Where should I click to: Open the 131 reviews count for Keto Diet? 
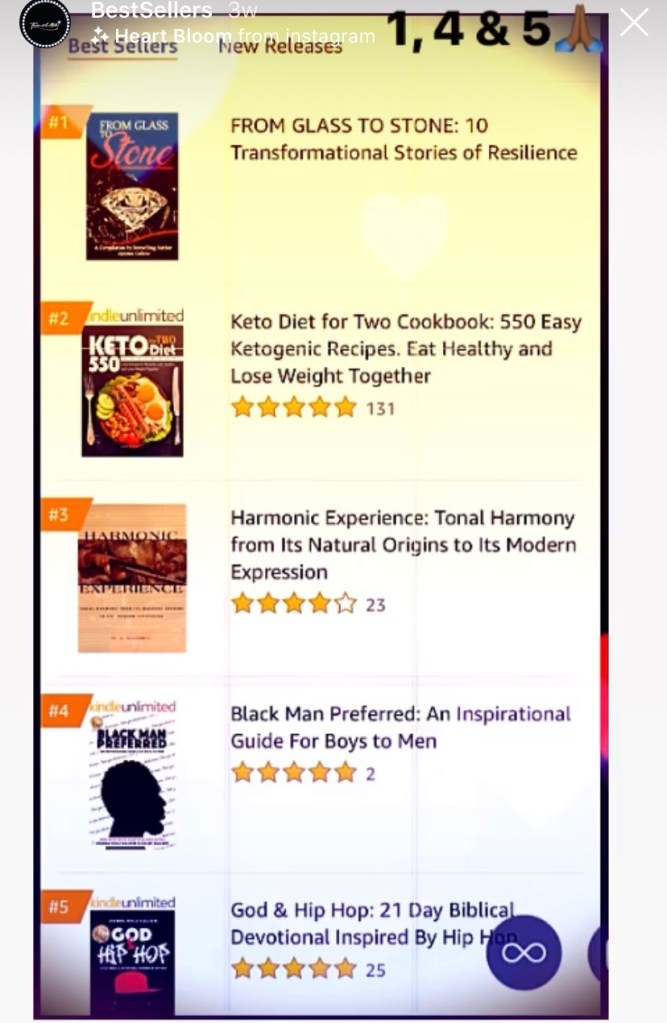coord(380,408)
